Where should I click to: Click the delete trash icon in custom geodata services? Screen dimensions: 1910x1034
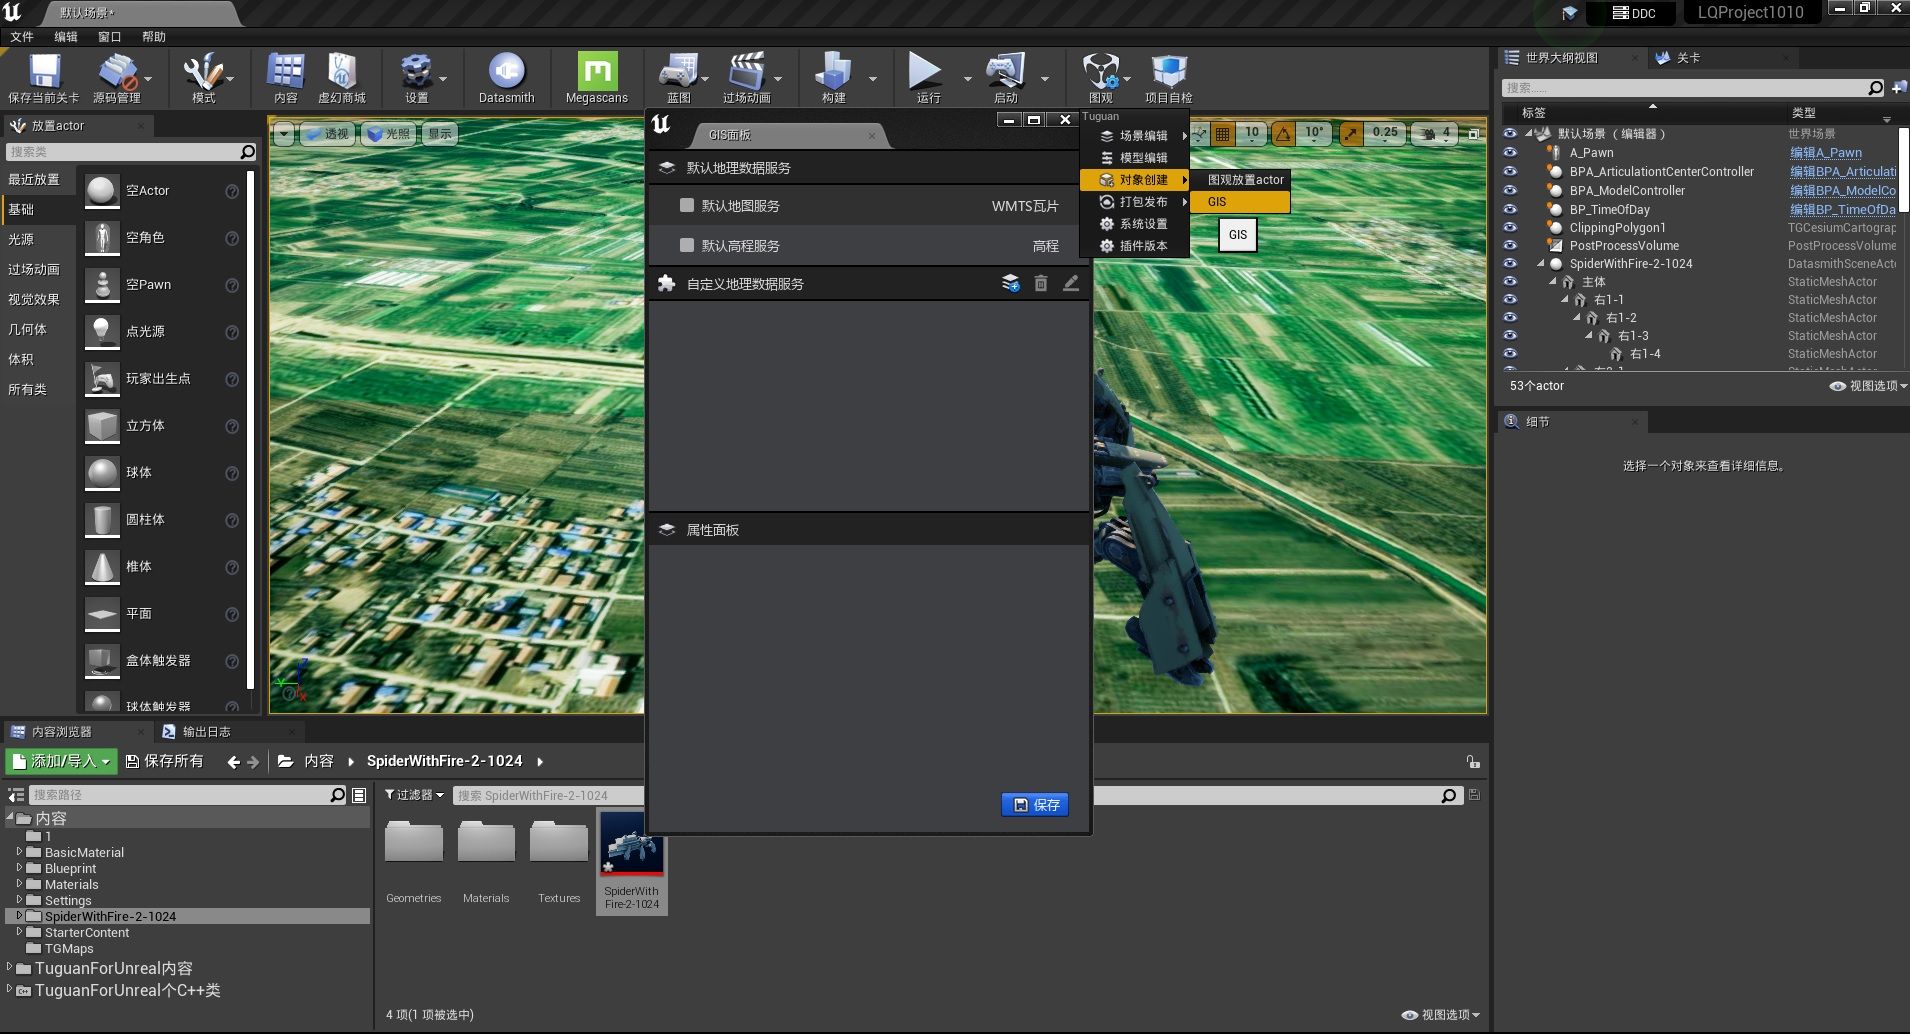[1040, 284]
